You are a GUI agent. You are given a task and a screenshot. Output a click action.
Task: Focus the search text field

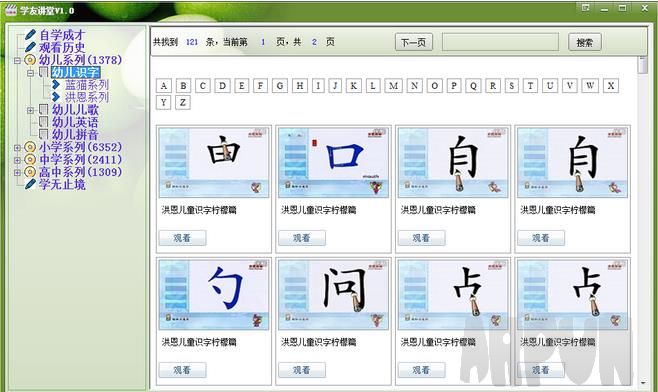click(500, 42)
